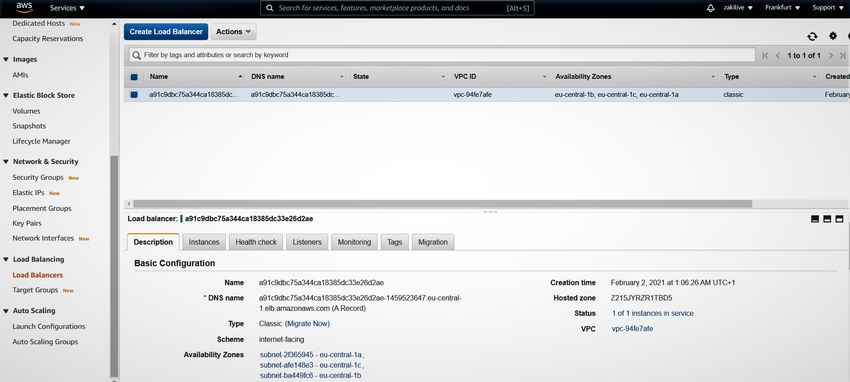
Task: Open Network Interfaces in sidebar
Action: click(43, 238)
